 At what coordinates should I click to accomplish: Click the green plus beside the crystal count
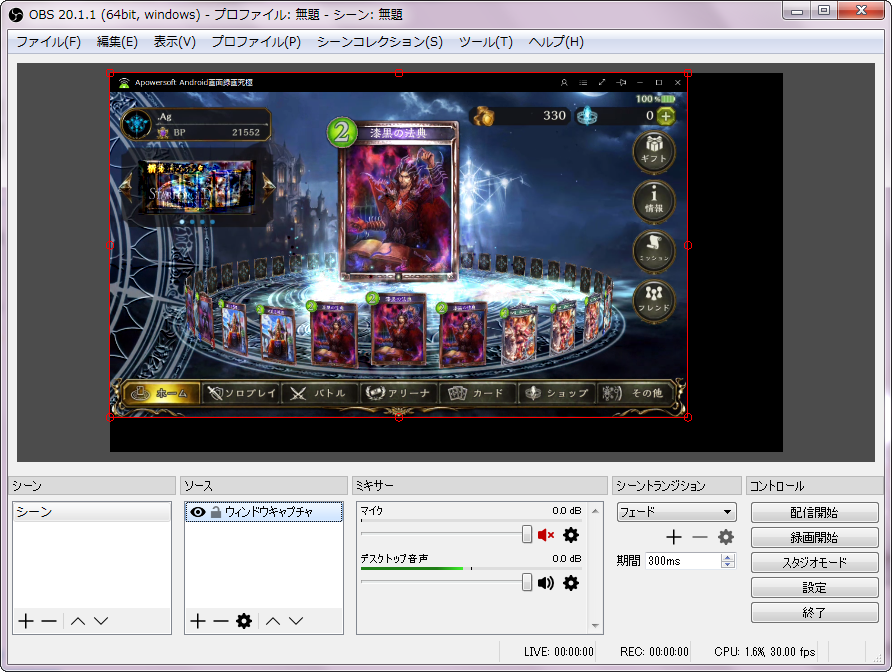click(x=666, y=116)
